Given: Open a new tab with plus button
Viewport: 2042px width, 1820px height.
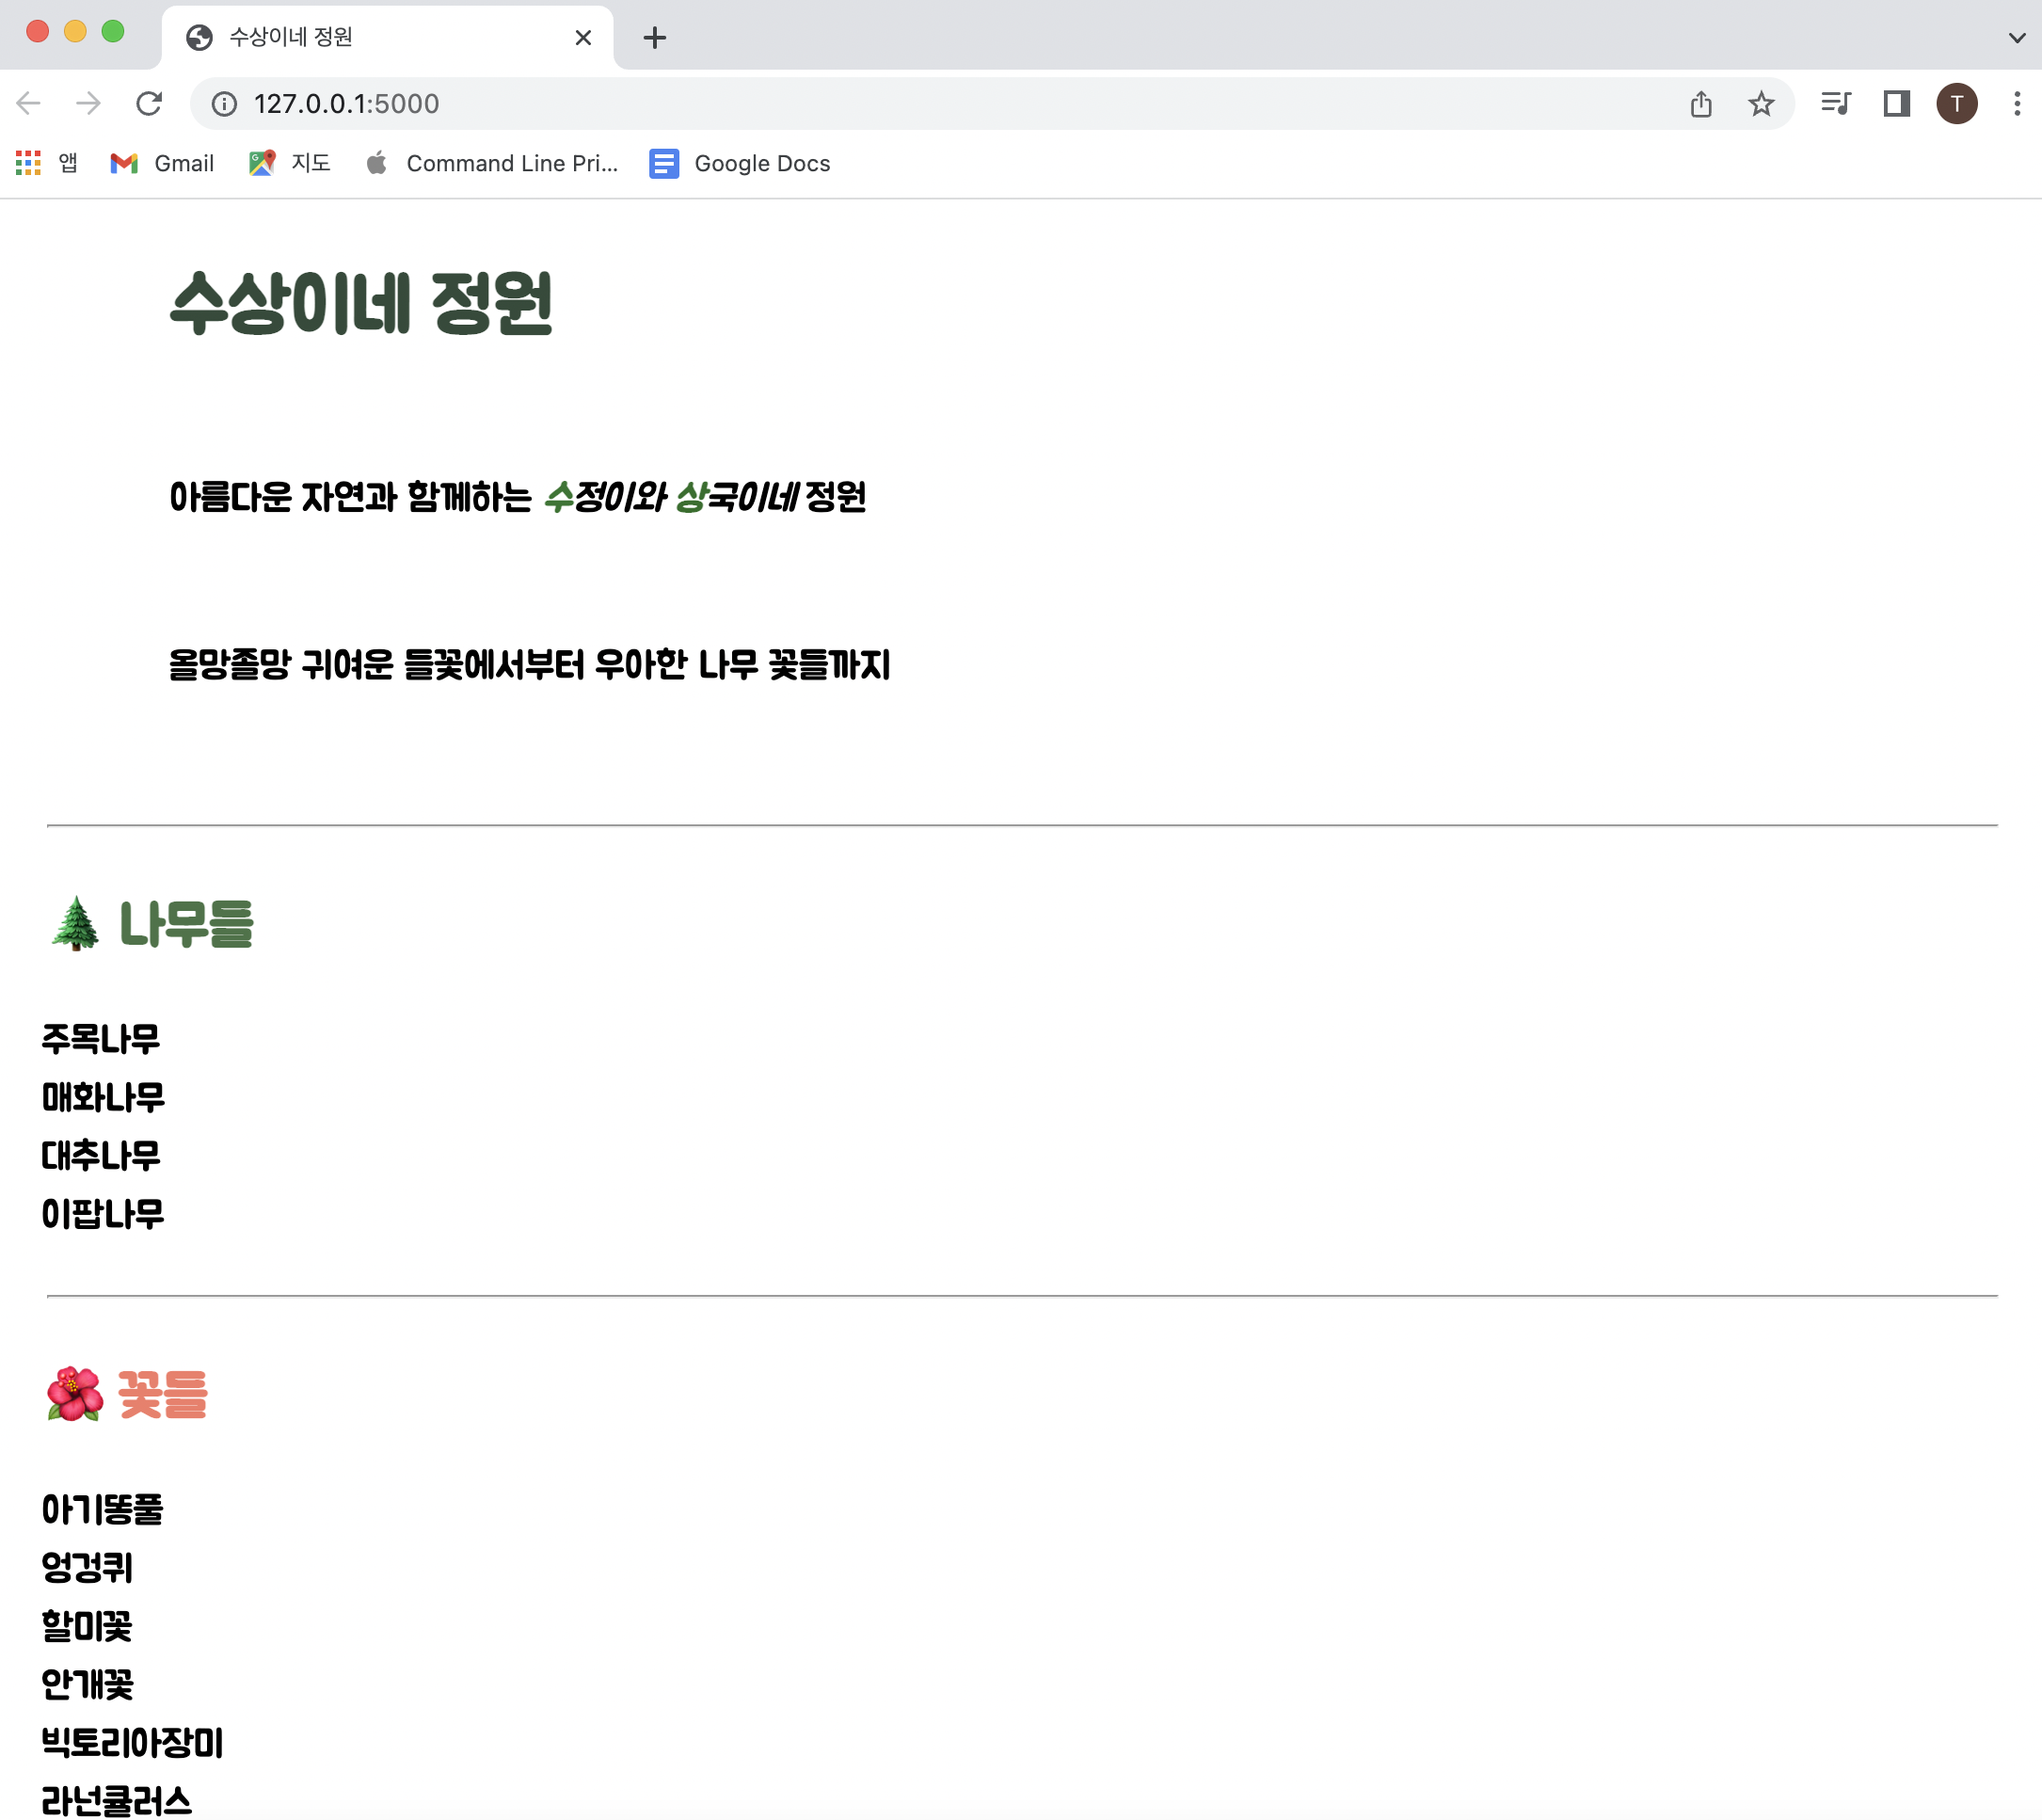Looking at the screenshot, I should pyautogui.click(x=654, y=38).
